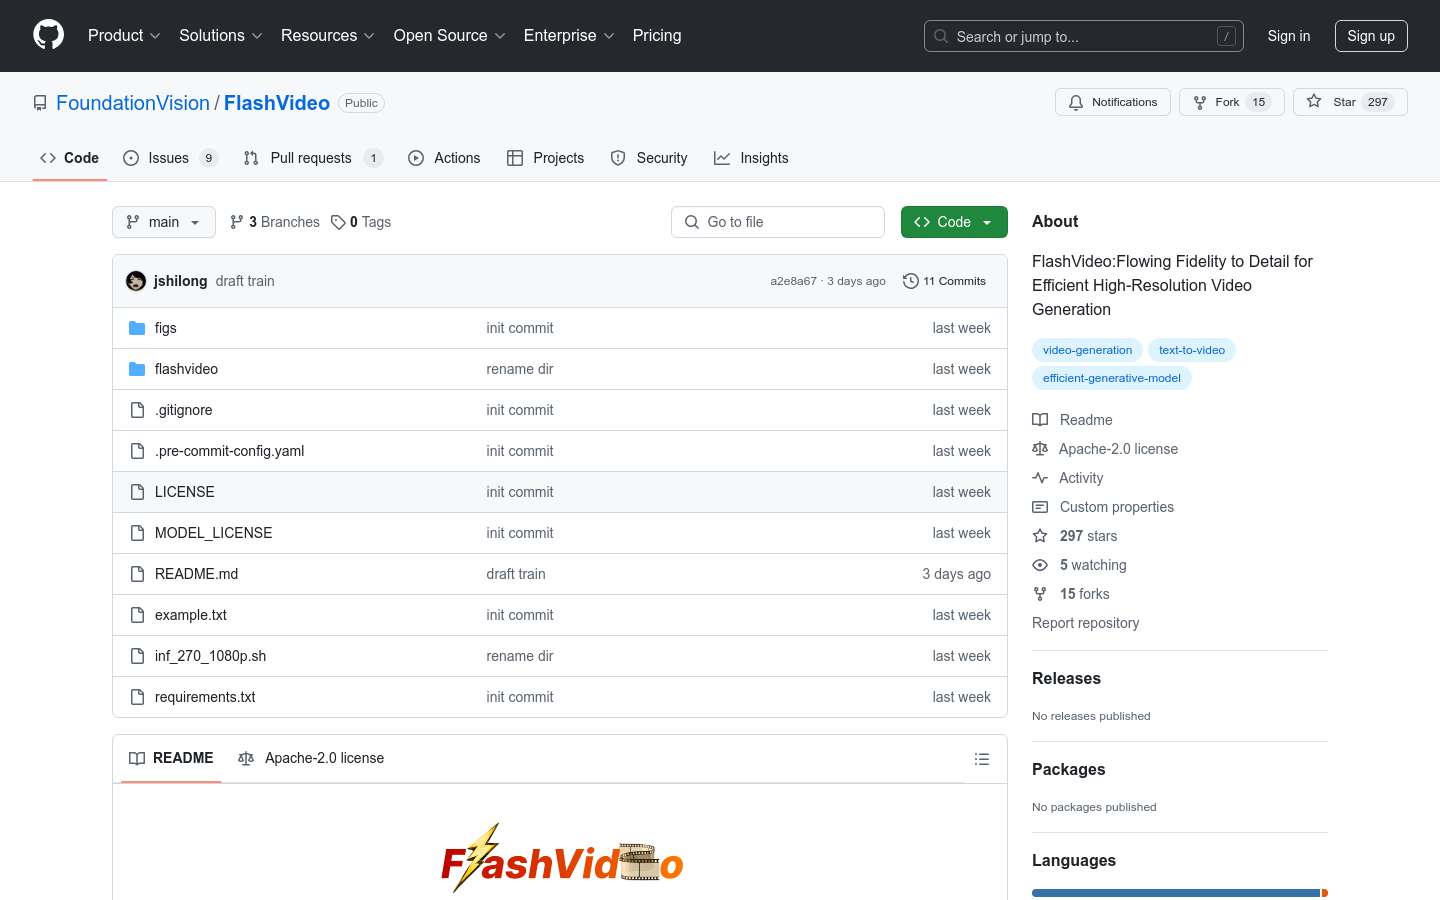Screen dimensions: 1440x900
Task: Expand the Resources menu
Action: point(328,36)
